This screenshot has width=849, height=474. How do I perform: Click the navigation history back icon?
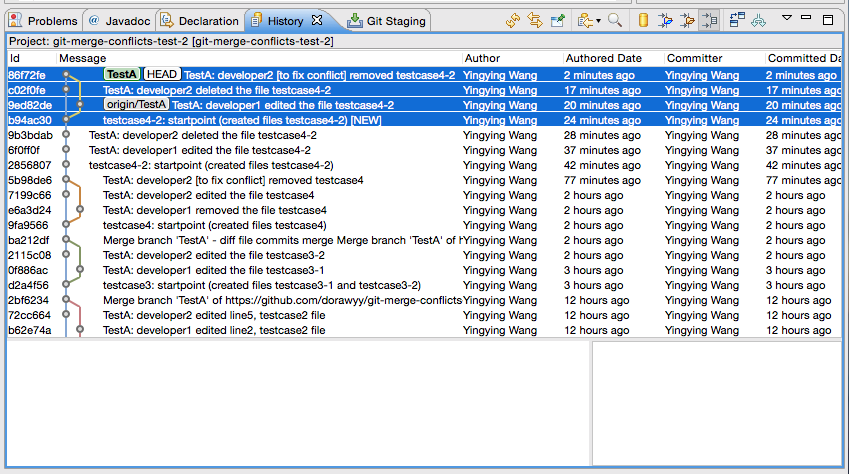coord(584,21)
